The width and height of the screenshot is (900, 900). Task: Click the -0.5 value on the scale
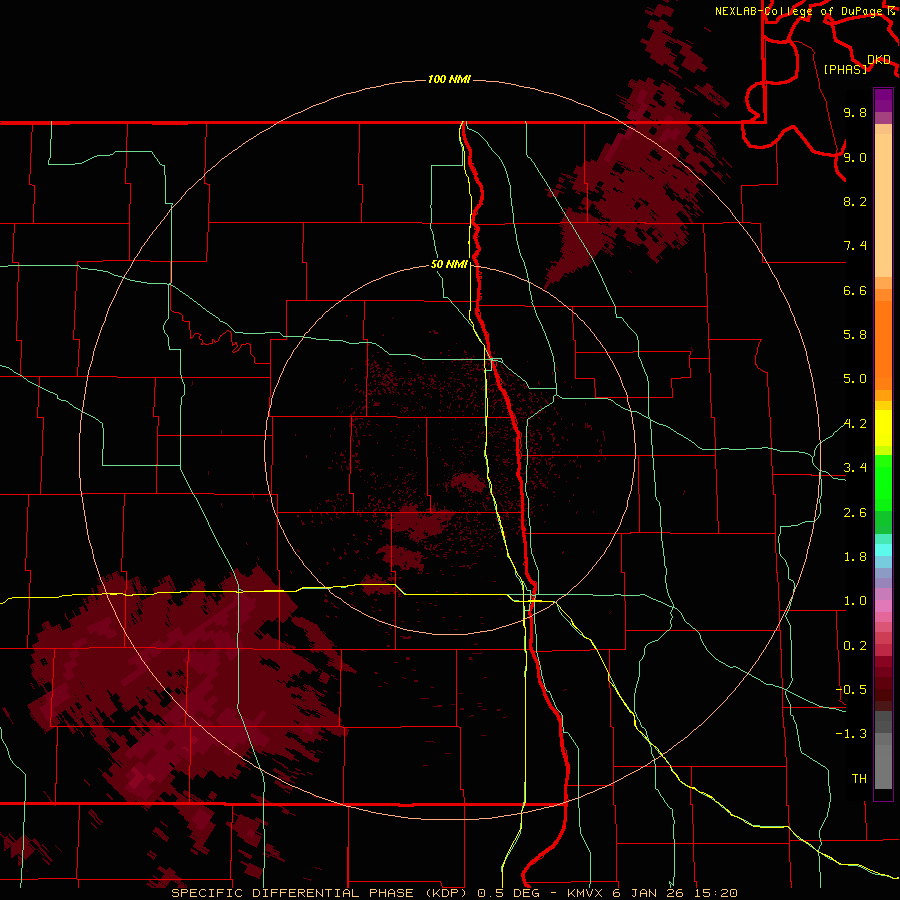pos(851,690)
